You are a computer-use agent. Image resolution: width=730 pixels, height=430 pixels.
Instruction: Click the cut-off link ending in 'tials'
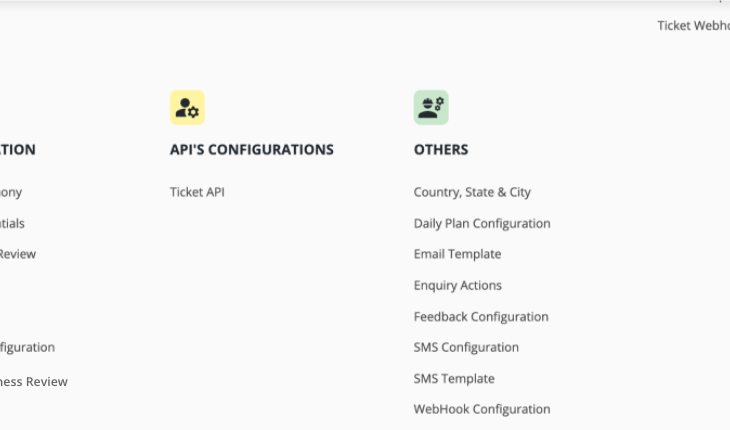(x=12, y=223)
